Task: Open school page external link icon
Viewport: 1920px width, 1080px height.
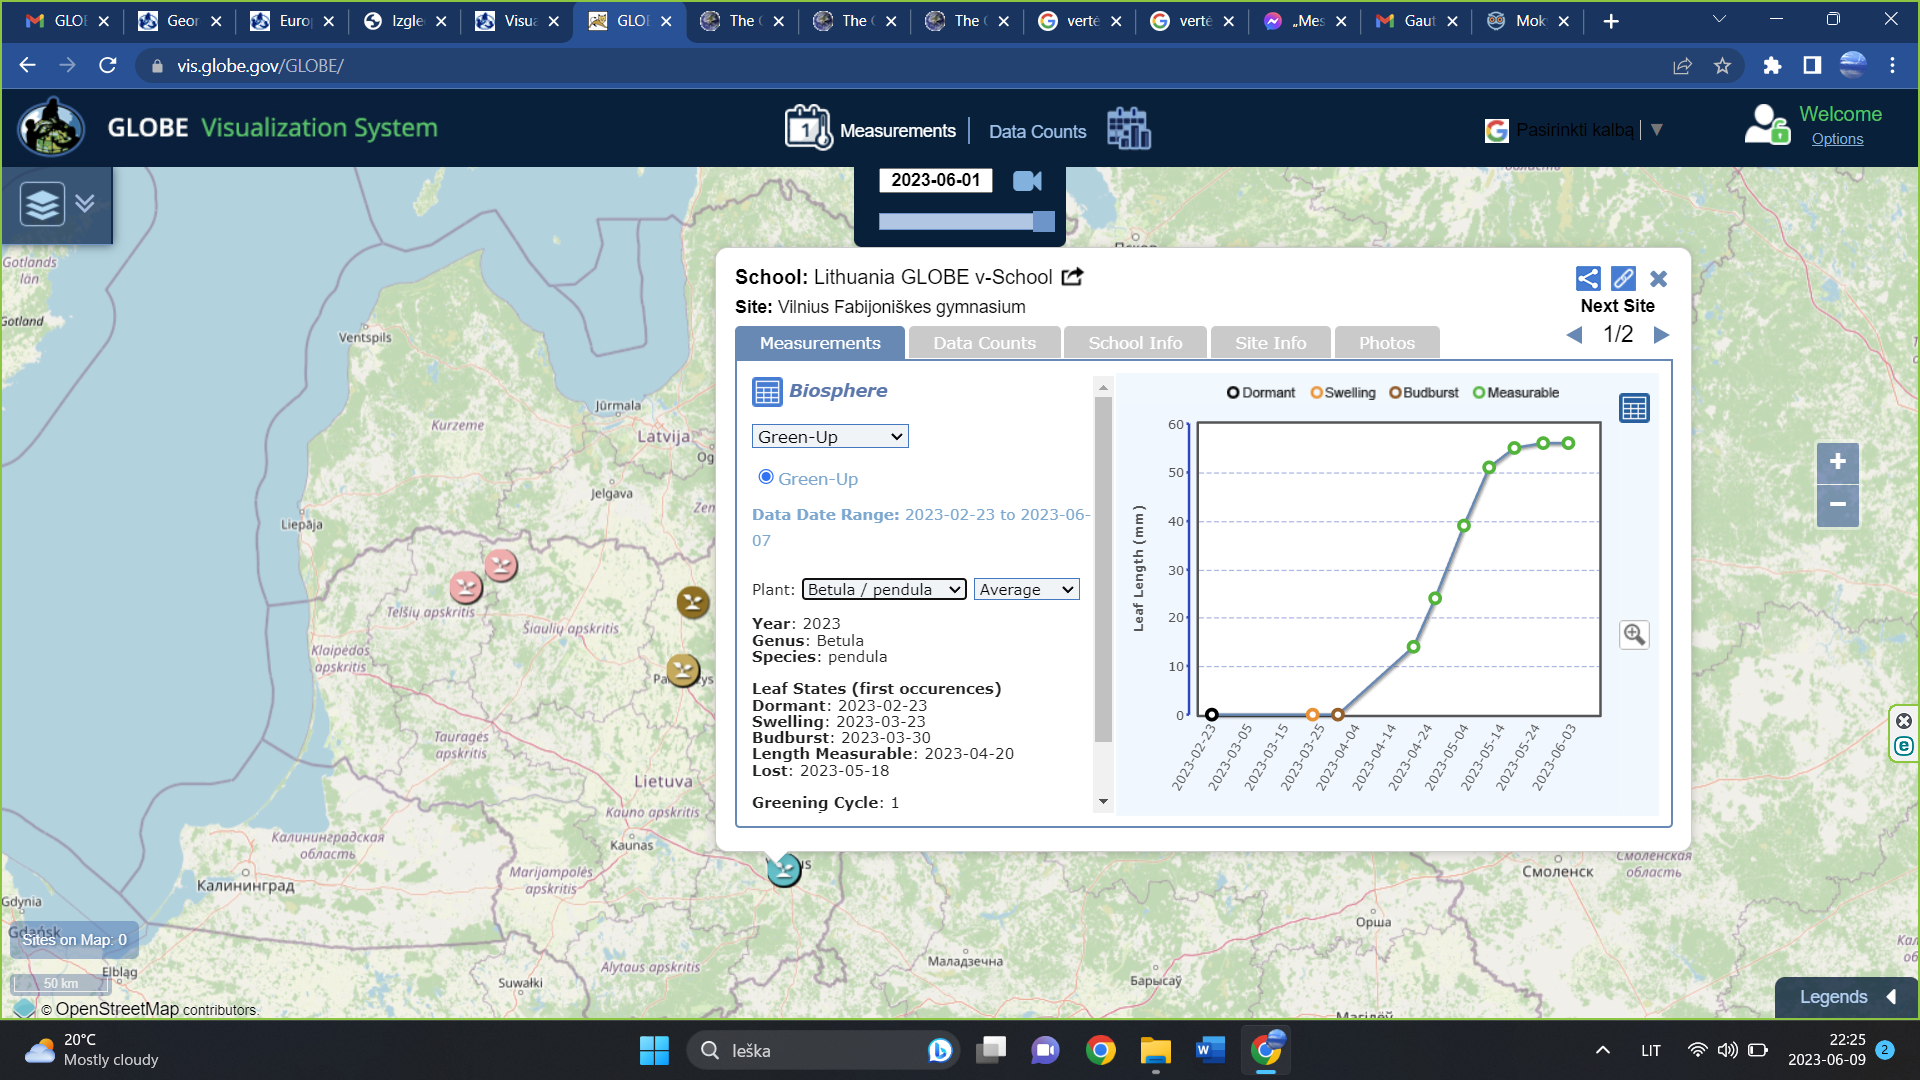Action: click(1073, 277)
